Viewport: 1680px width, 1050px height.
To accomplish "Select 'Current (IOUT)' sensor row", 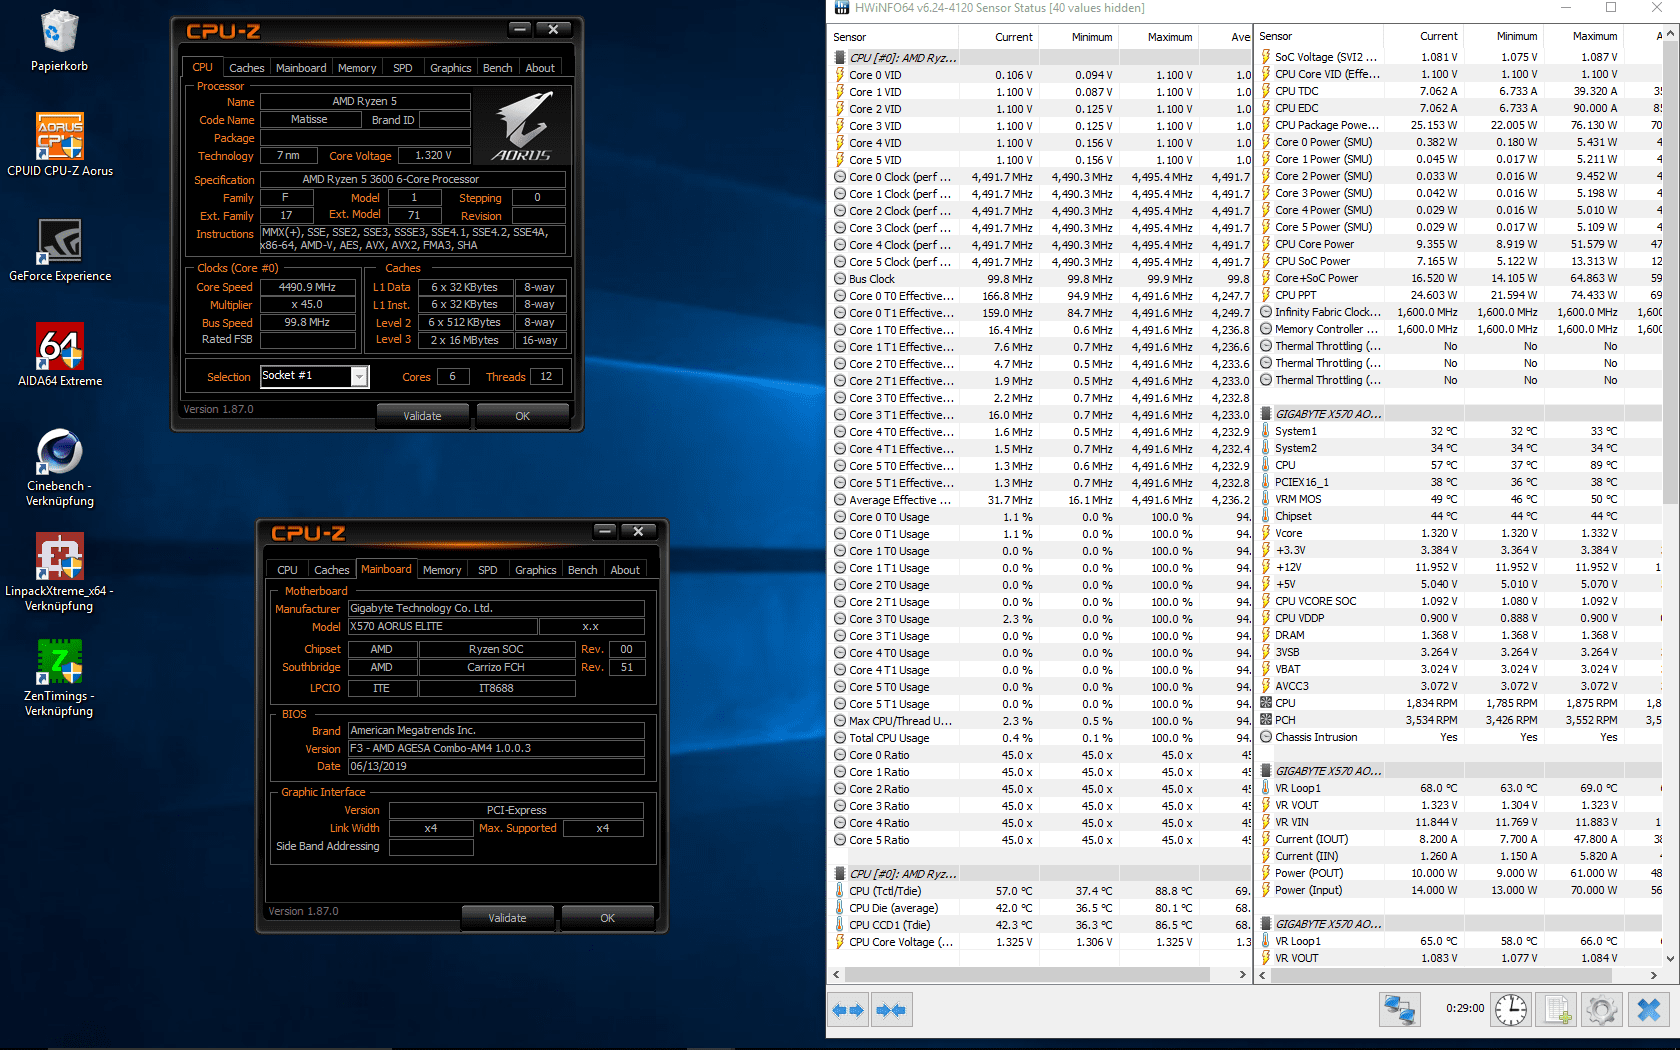I will (1460, 839).
